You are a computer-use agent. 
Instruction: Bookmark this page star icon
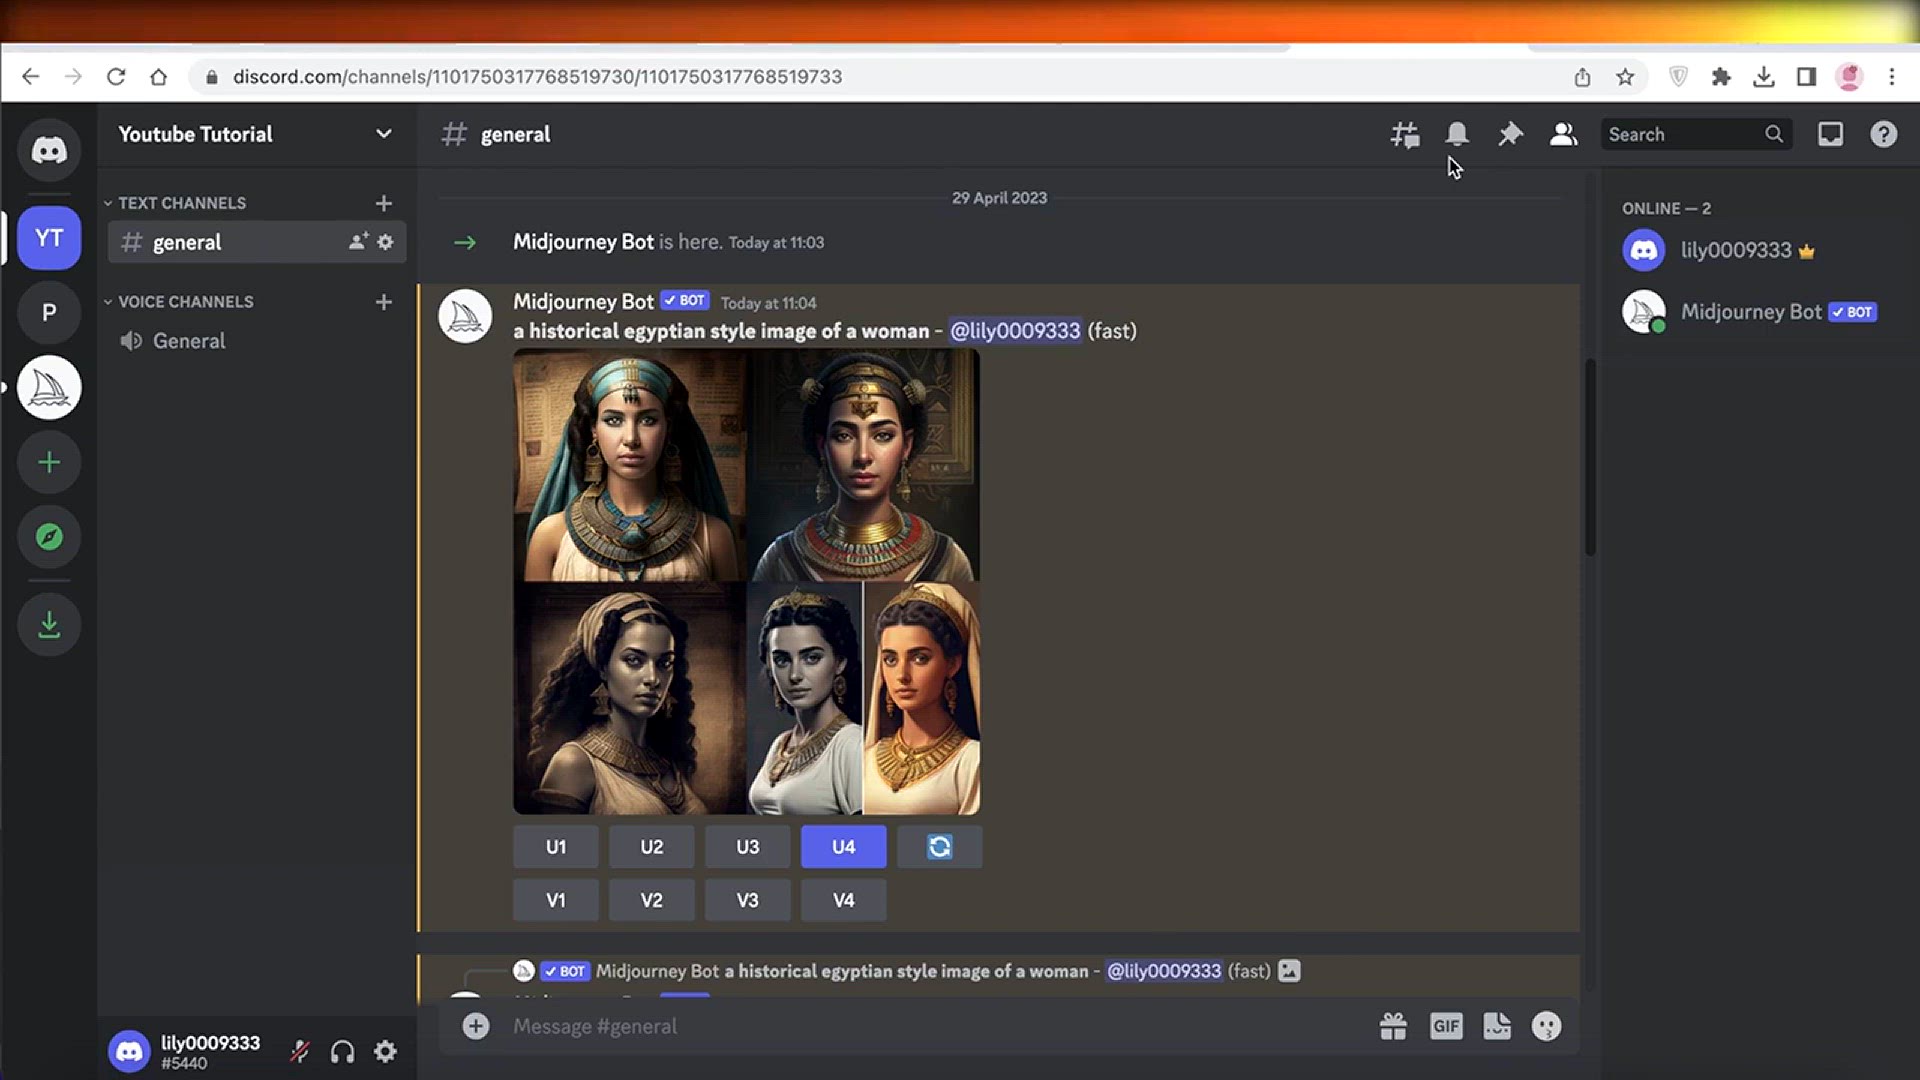(1625, 77)
